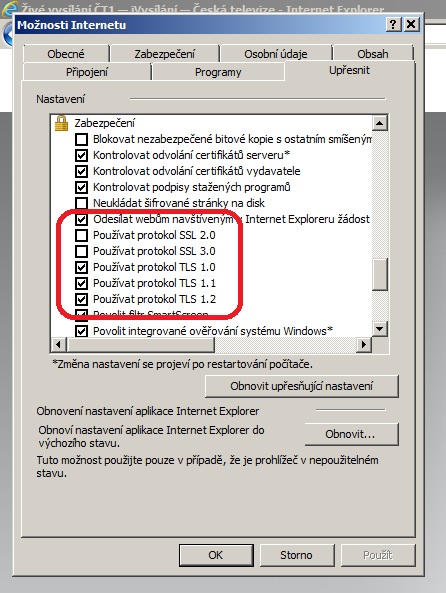This screenshot has height=593, width=446.
Task: Open the Programy tab
Action: 218,72
